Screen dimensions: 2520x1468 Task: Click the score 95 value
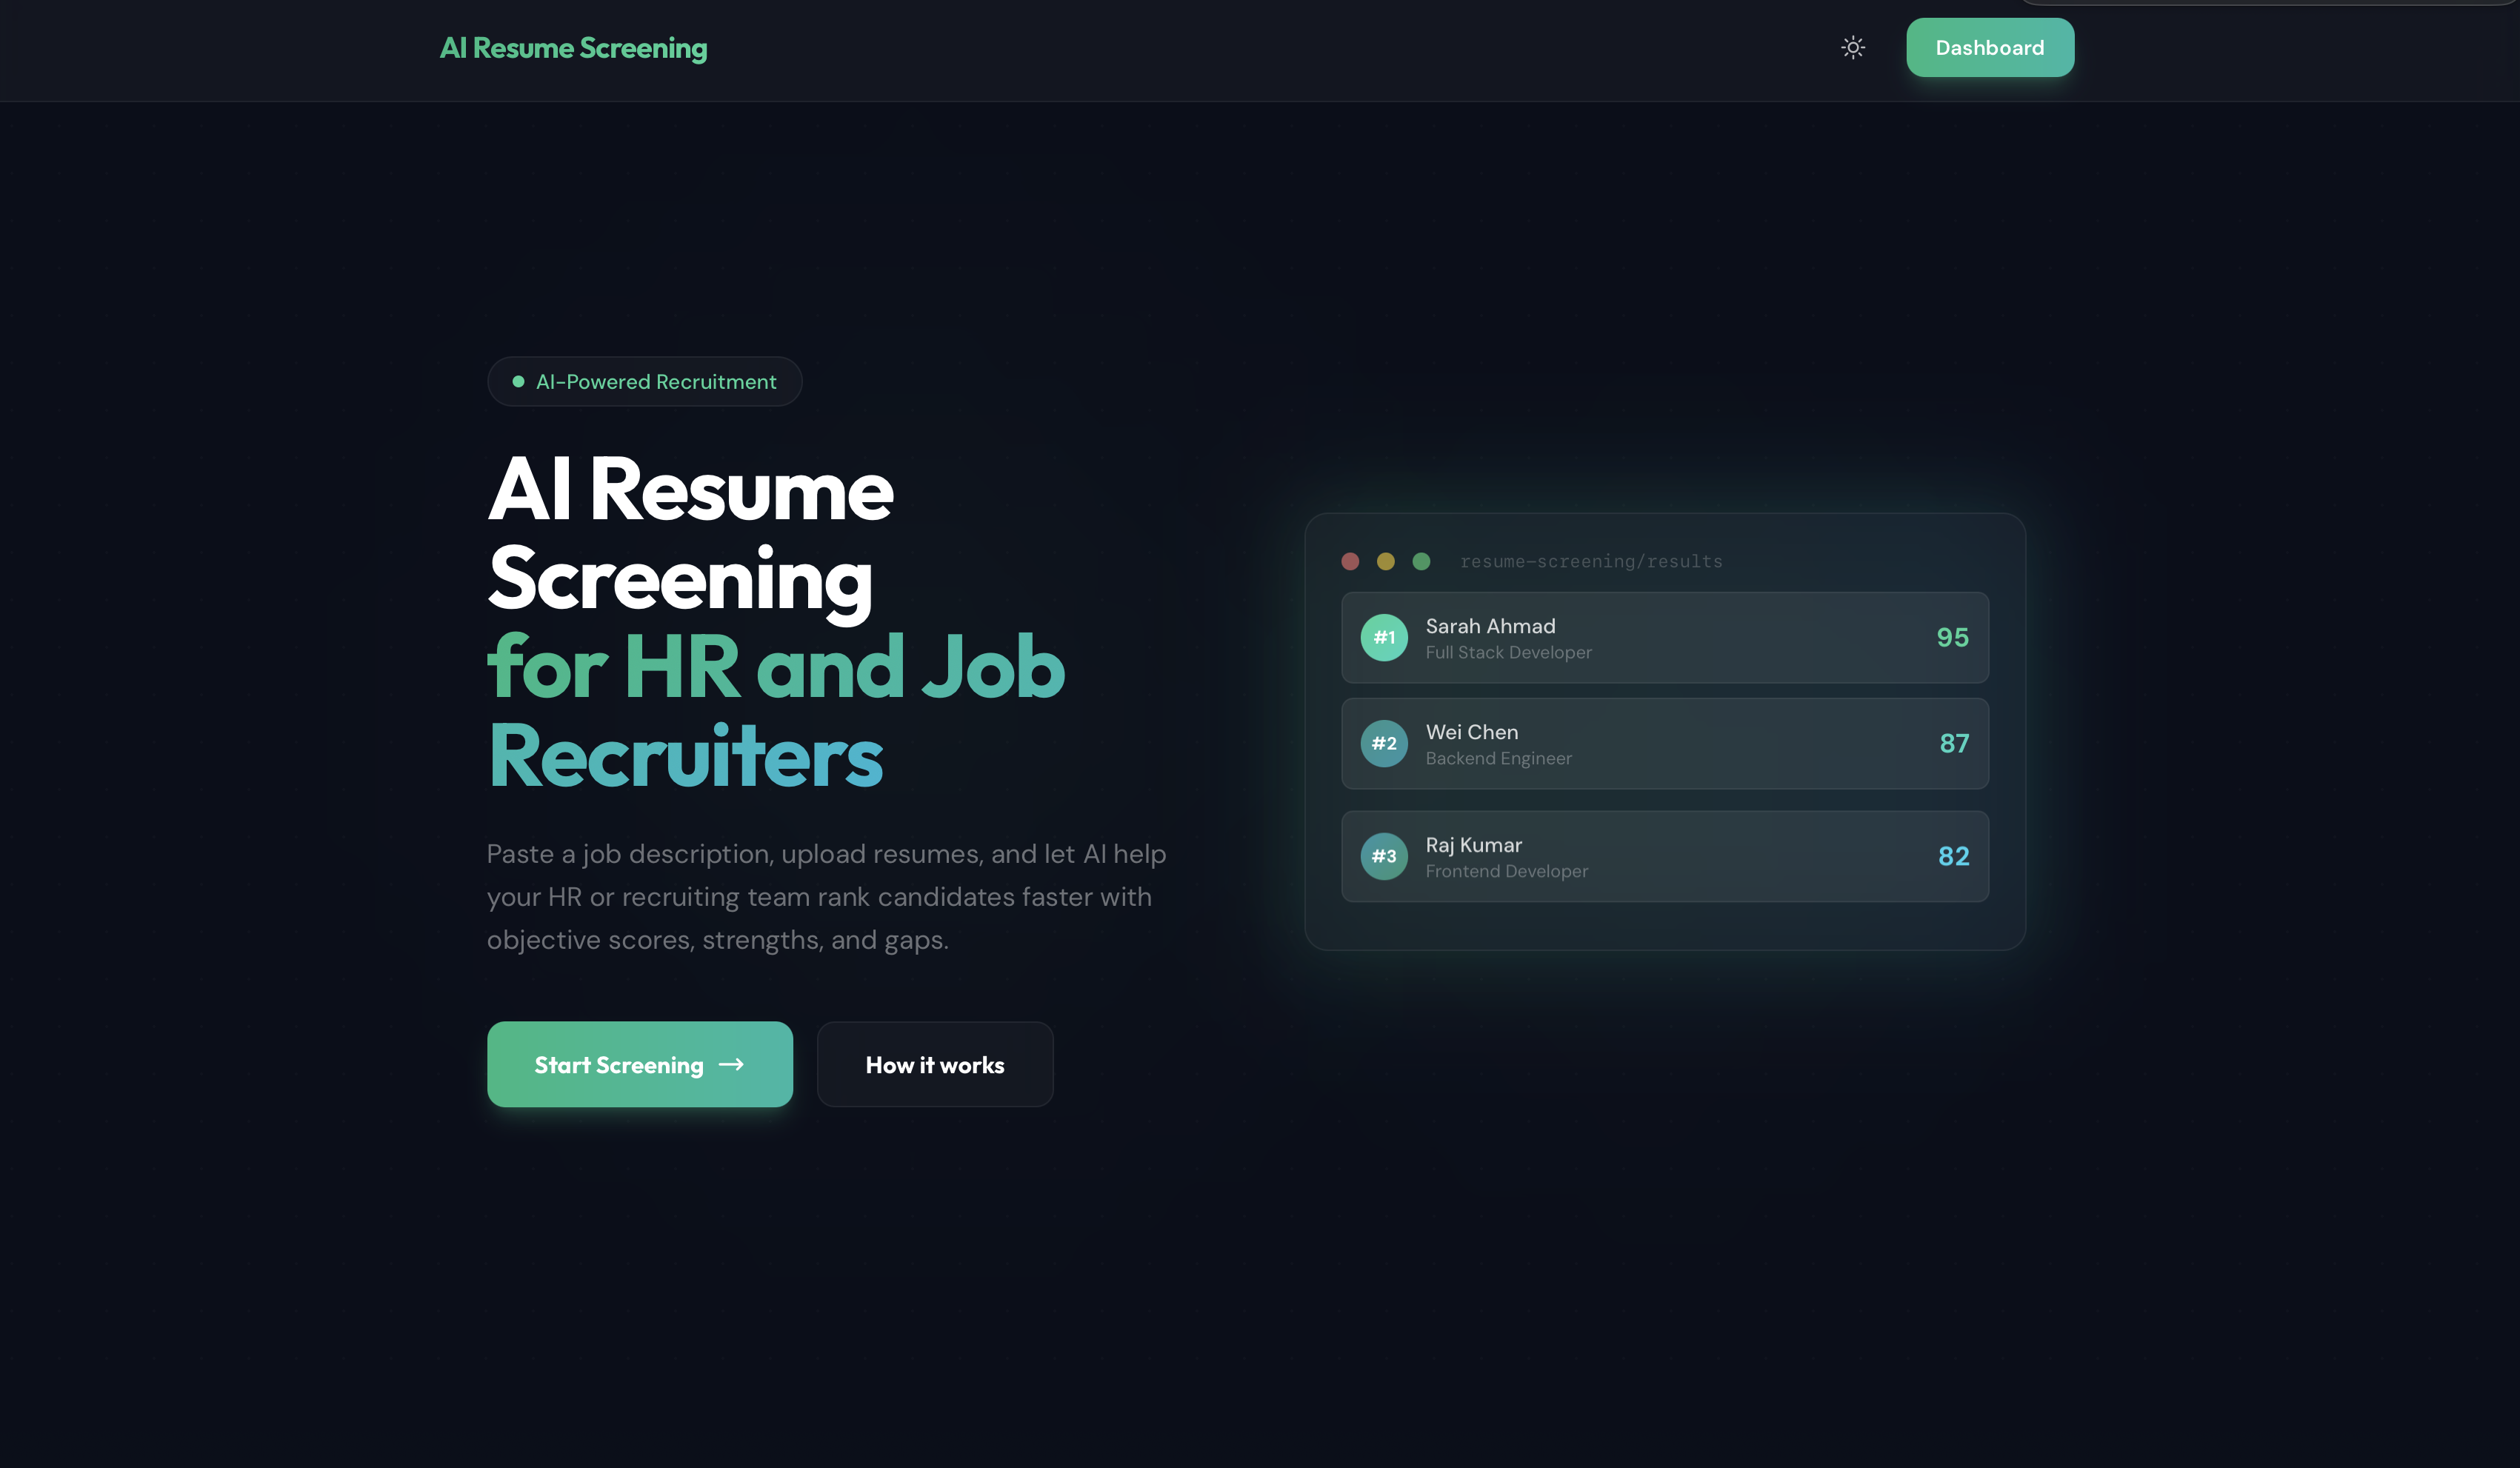click(x=1952, y=637)
